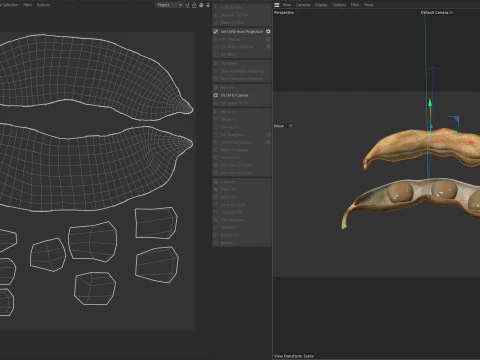This screenshot has width=480, height=360.
Task: Open the viewport Cameras menu
Action: pos(303,5)
